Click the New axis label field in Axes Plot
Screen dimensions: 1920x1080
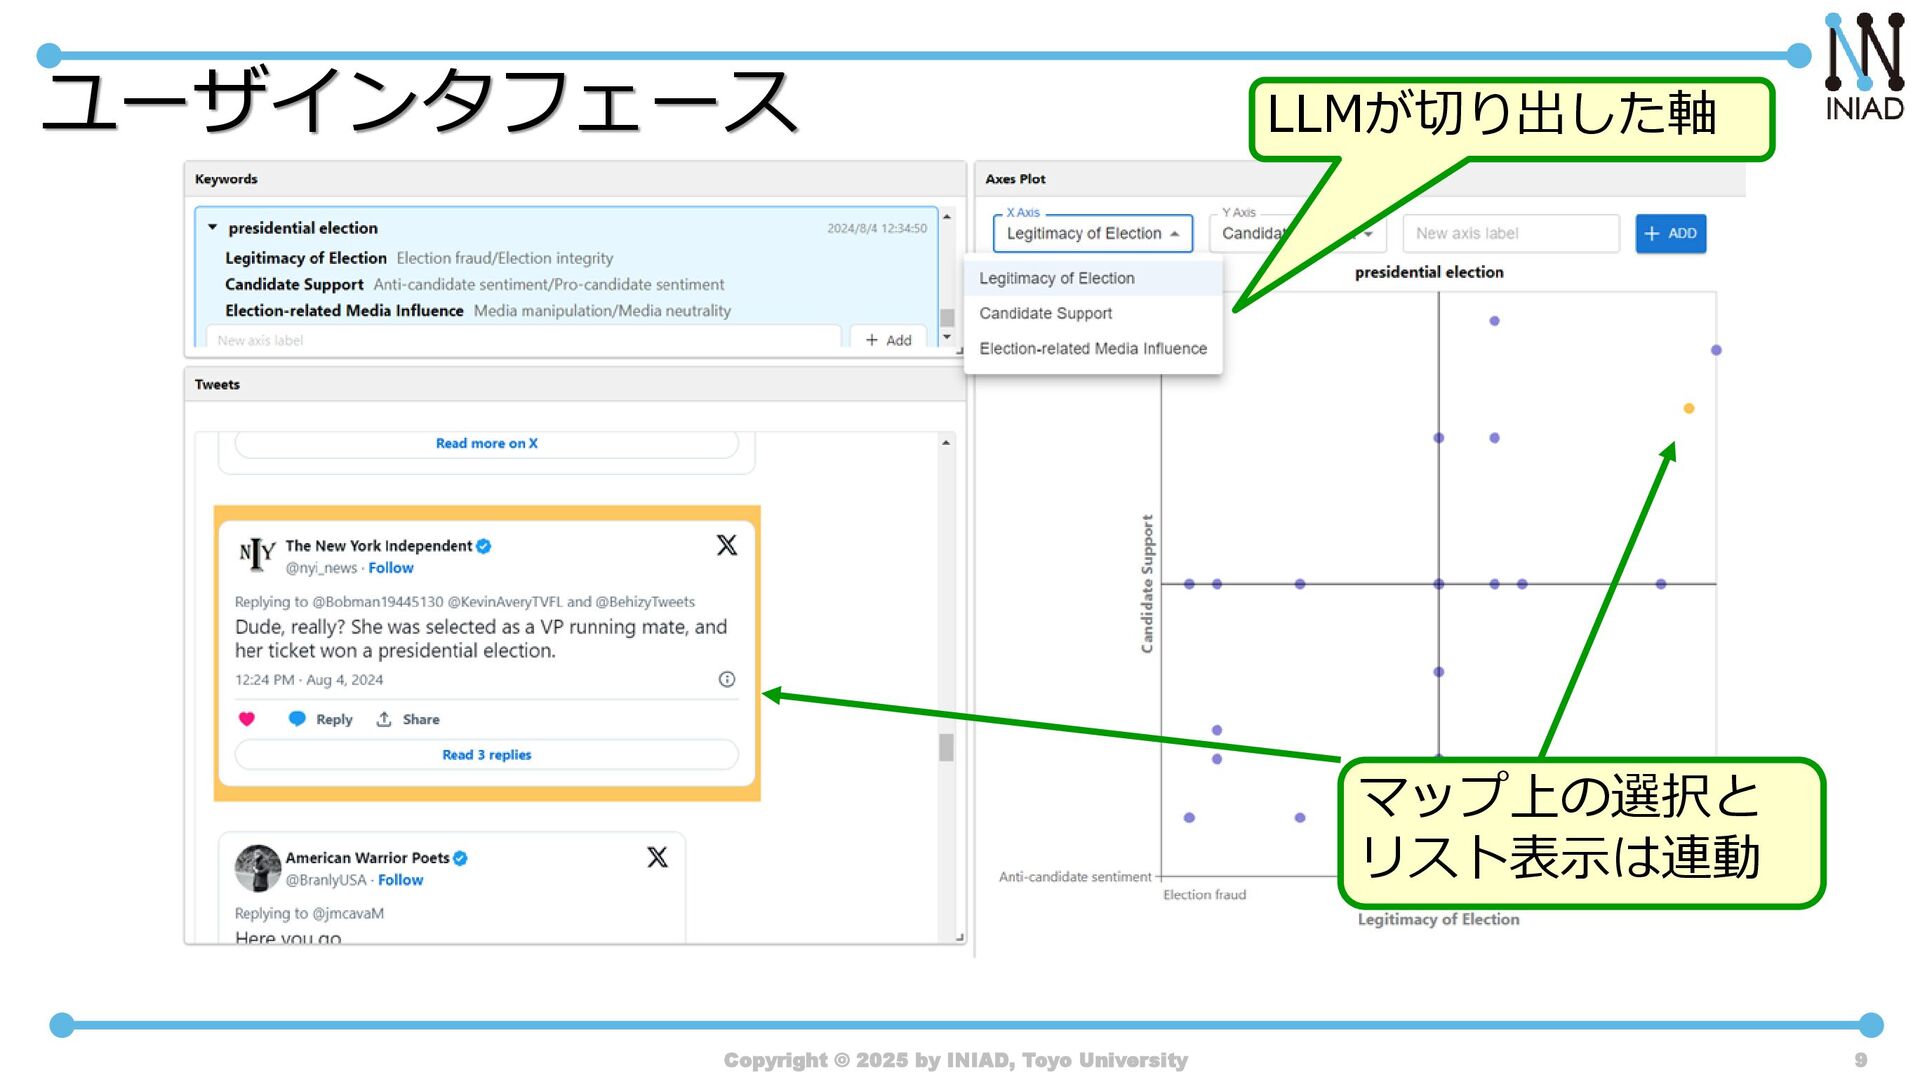click(x=1509, y=234)
